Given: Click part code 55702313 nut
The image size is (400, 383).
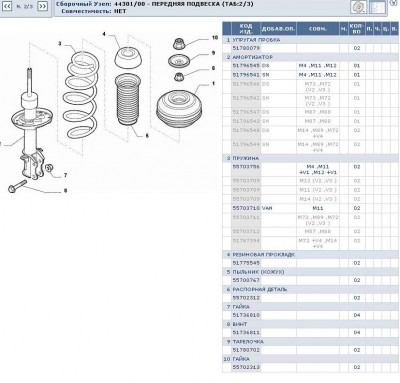Looking at the screenshot, I should point(246,367).
